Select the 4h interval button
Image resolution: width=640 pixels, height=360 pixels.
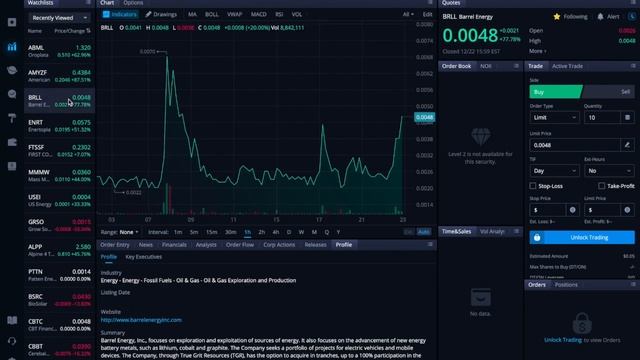coord(276,232)
